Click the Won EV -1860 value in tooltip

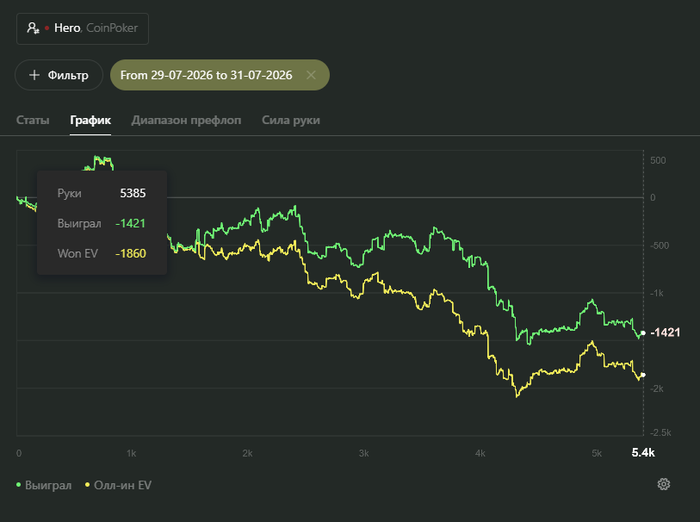(130, 254)
